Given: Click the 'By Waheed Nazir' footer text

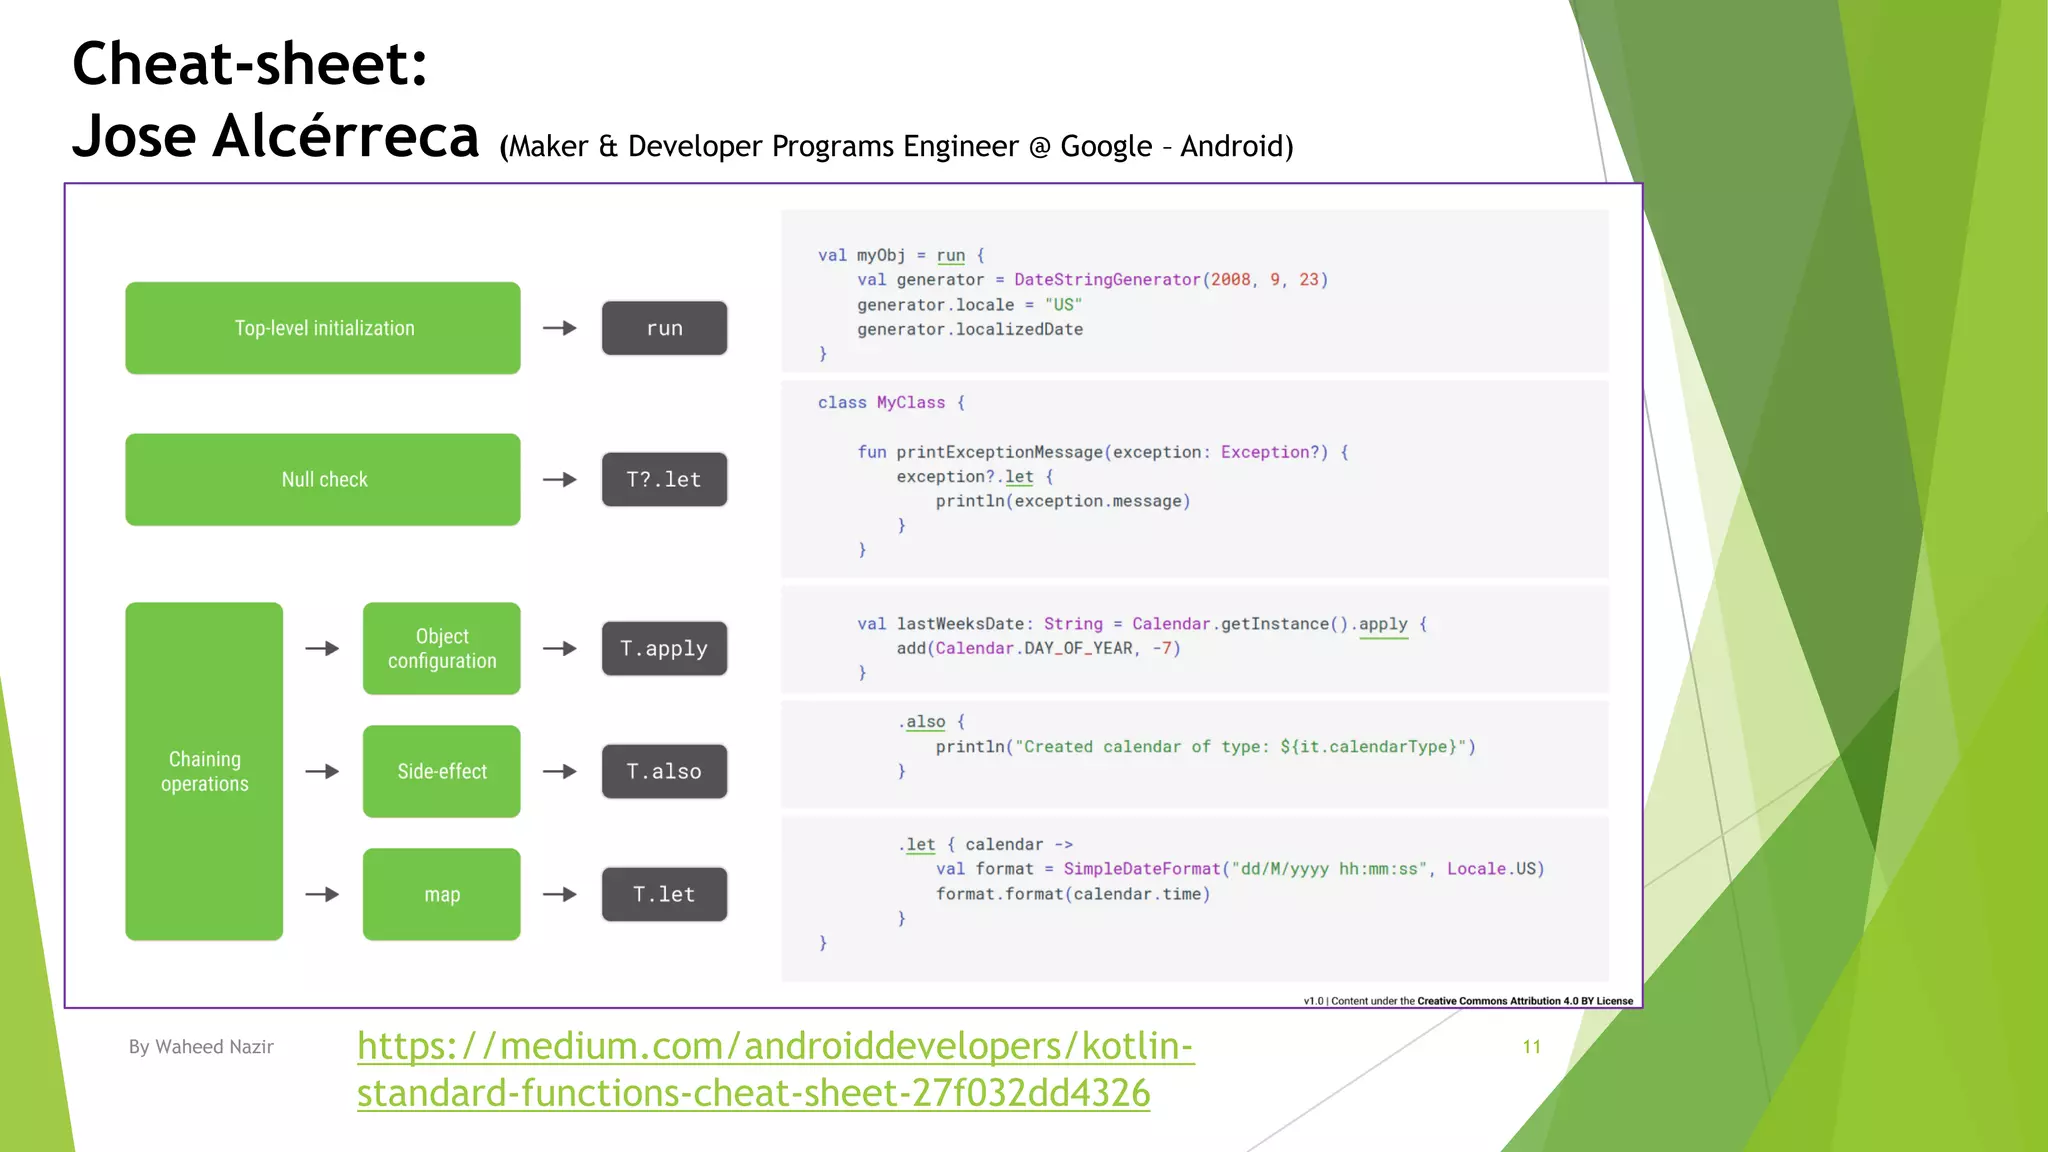Looking at the screenshot, I should (201, 1047).
